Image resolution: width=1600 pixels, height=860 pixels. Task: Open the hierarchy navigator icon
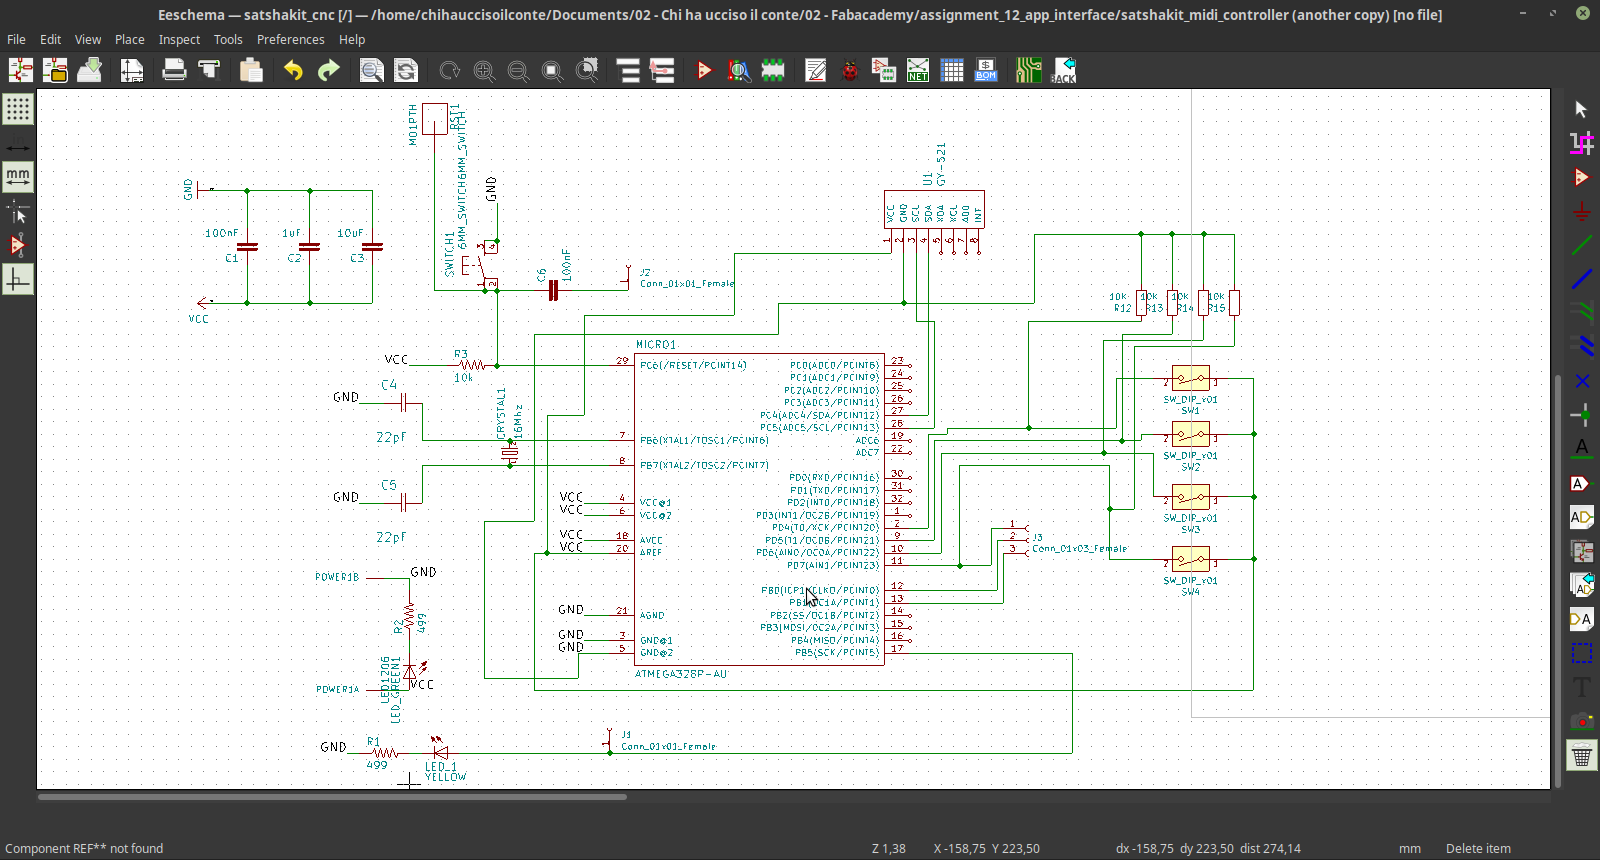click(628, 70)
